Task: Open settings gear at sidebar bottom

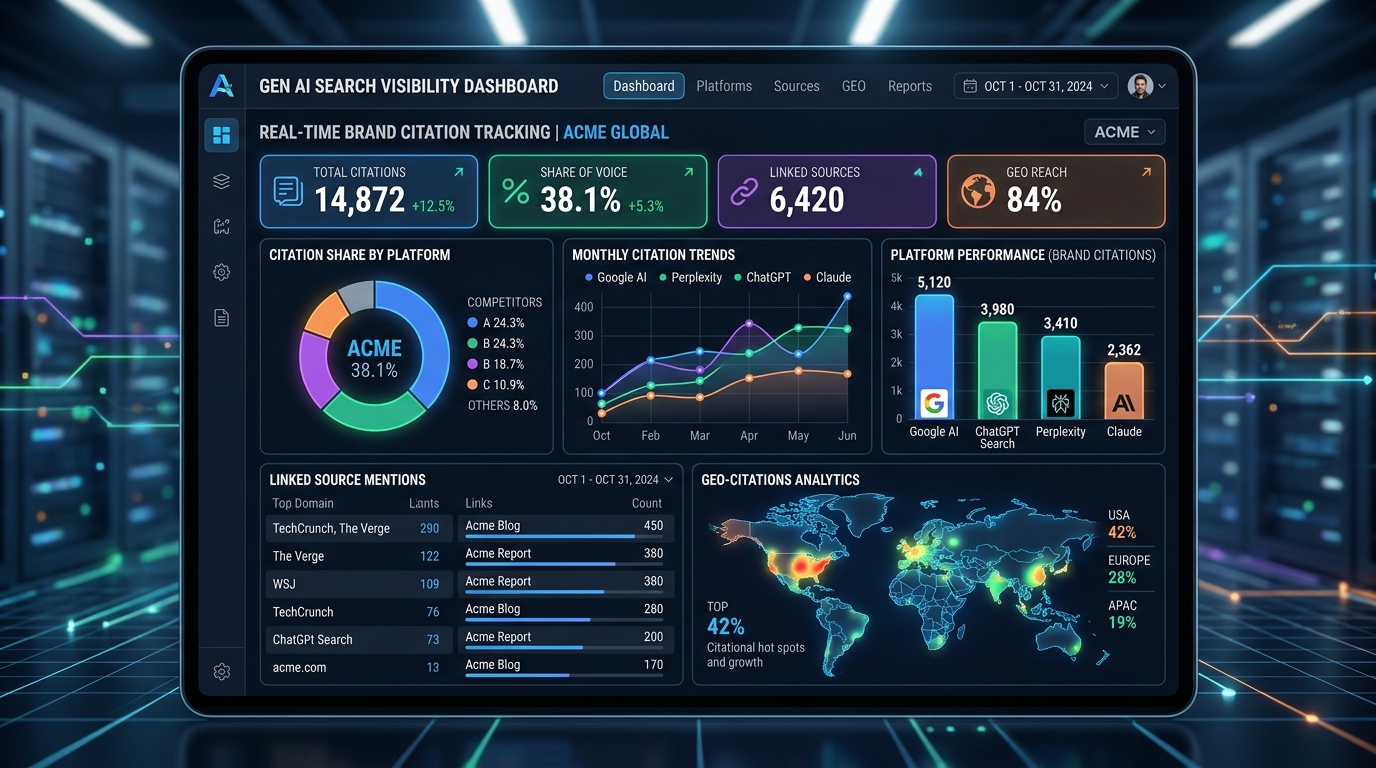Action: pos(221,671)
